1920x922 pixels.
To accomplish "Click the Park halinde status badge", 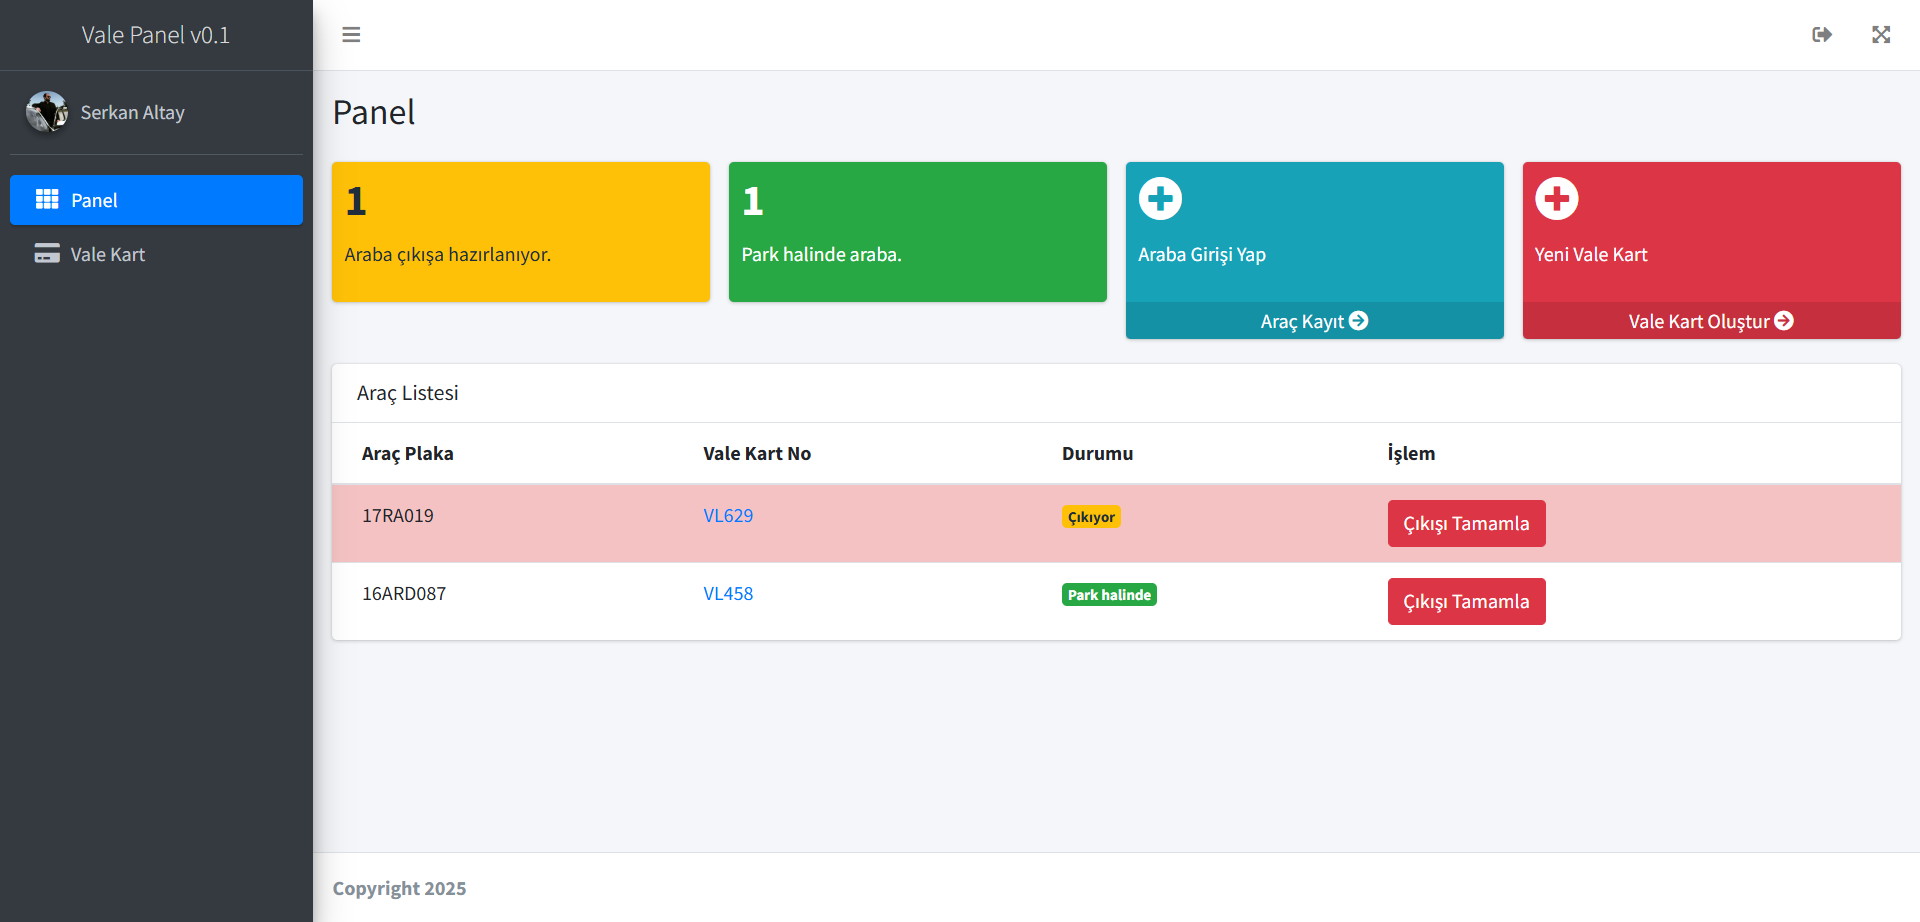I will [1109, 593].
